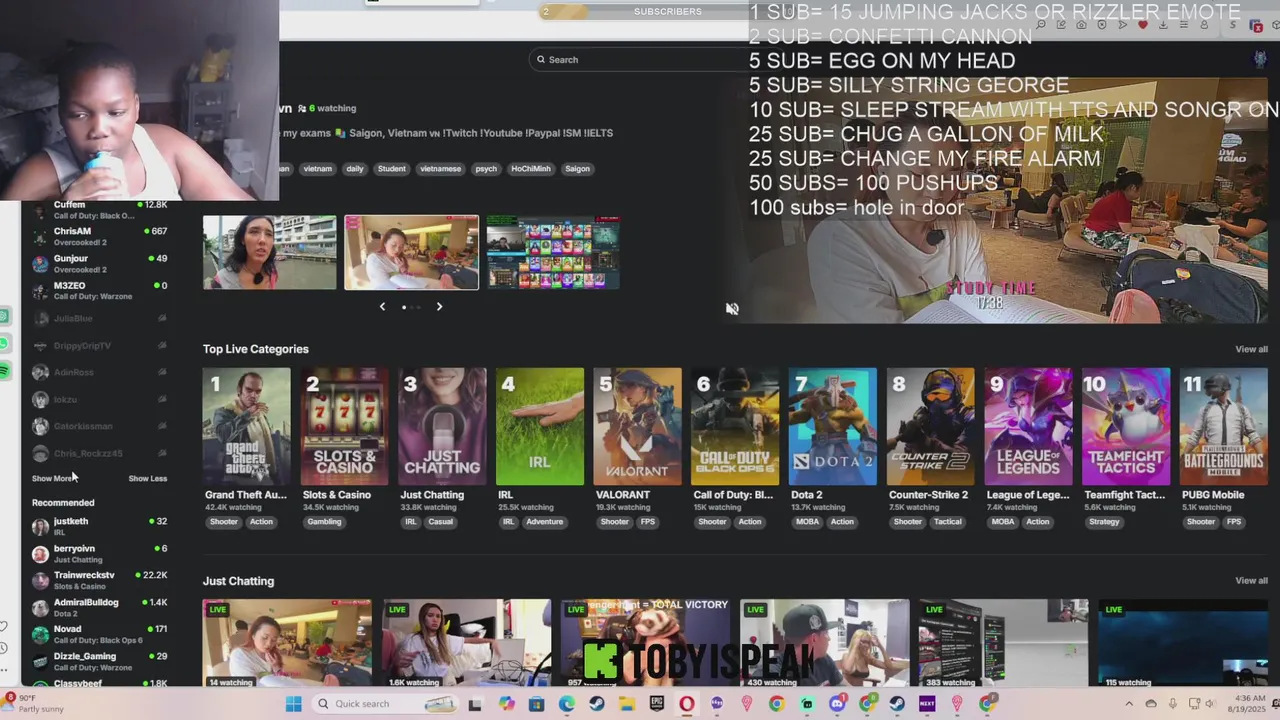Open ChrisAM's channel playing Overcooked! 2

[100, 236]
